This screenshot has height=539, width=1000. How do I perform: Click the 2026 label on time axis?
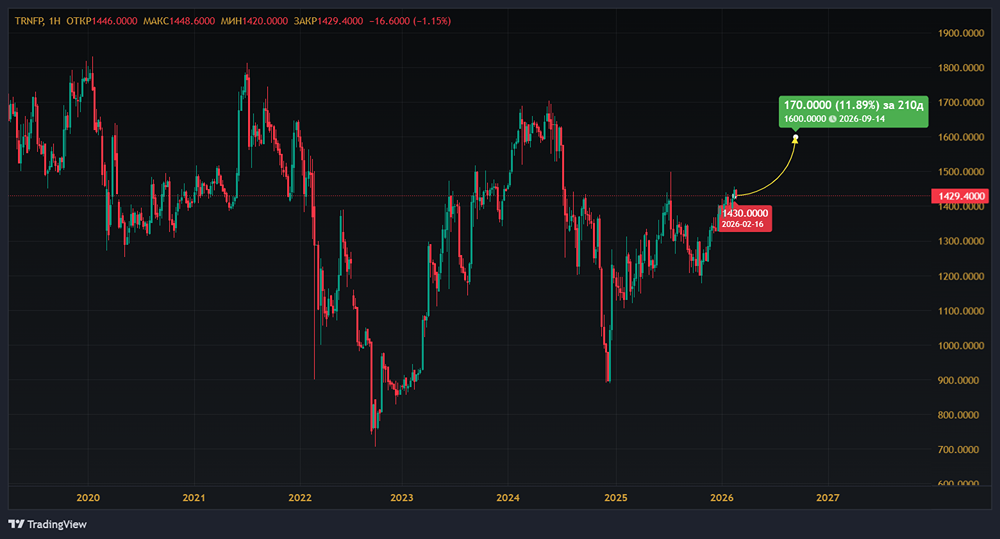point(722,497)
